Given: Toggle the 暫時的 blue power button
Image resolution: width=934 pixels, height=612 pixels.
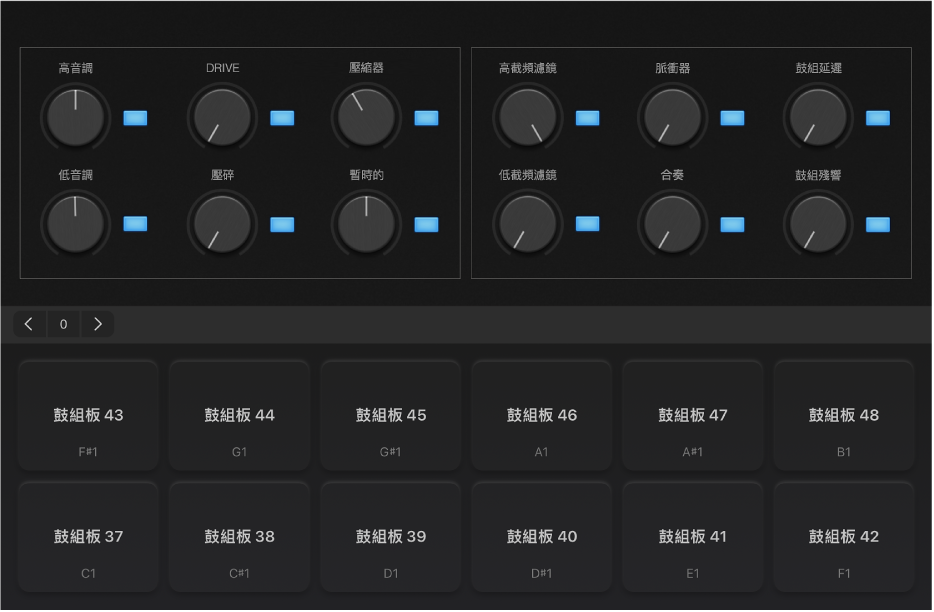Looking at the screenshot, I should click(426, 225).
